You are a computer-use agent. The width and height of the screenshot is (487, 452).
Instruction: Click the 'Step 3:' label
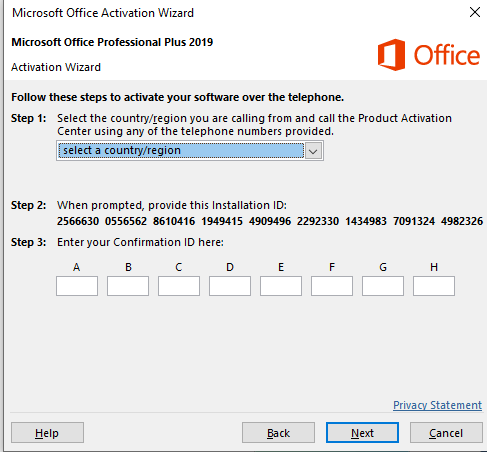29,242
